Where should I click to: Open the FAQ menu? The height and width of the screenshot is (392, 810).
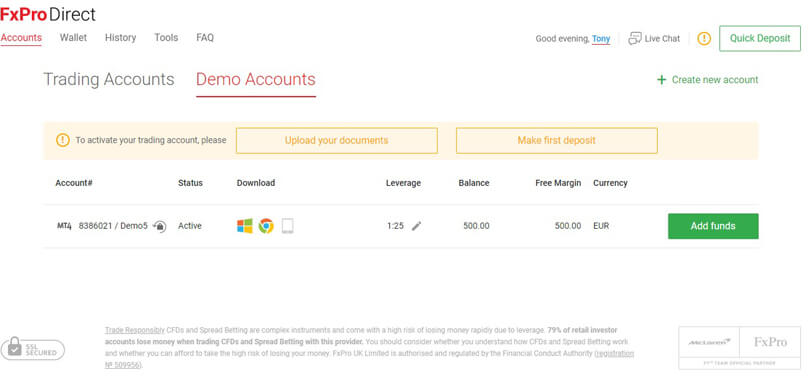205,38
